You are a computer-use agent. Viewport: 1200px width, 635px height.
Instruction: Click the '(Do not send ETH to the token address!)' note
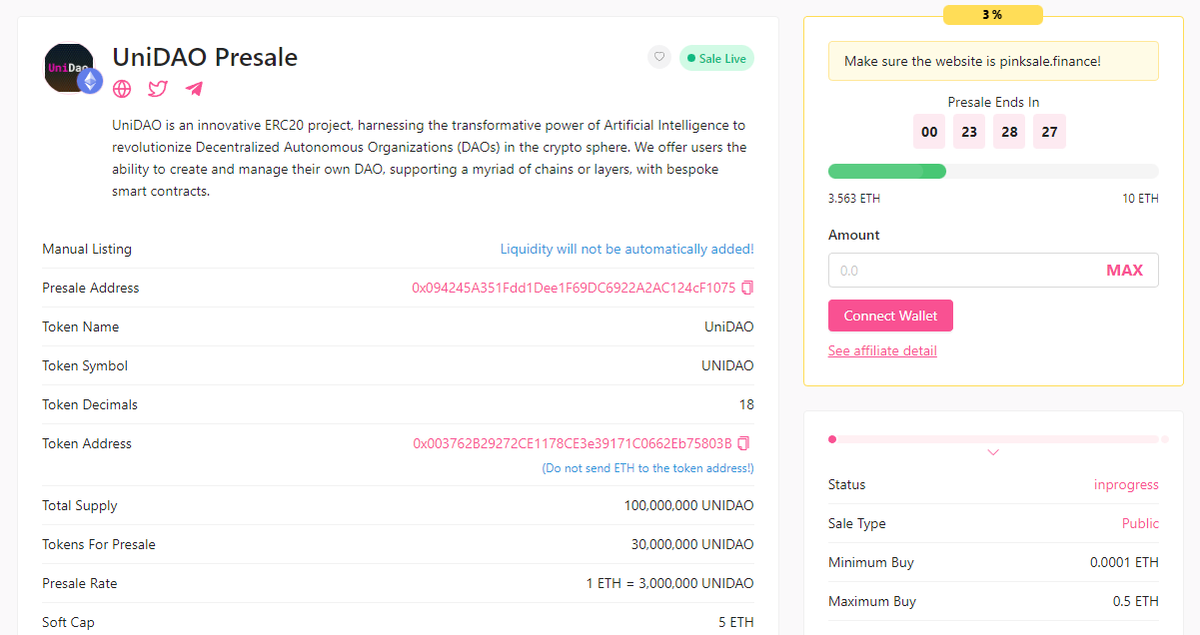click(648, 468)
